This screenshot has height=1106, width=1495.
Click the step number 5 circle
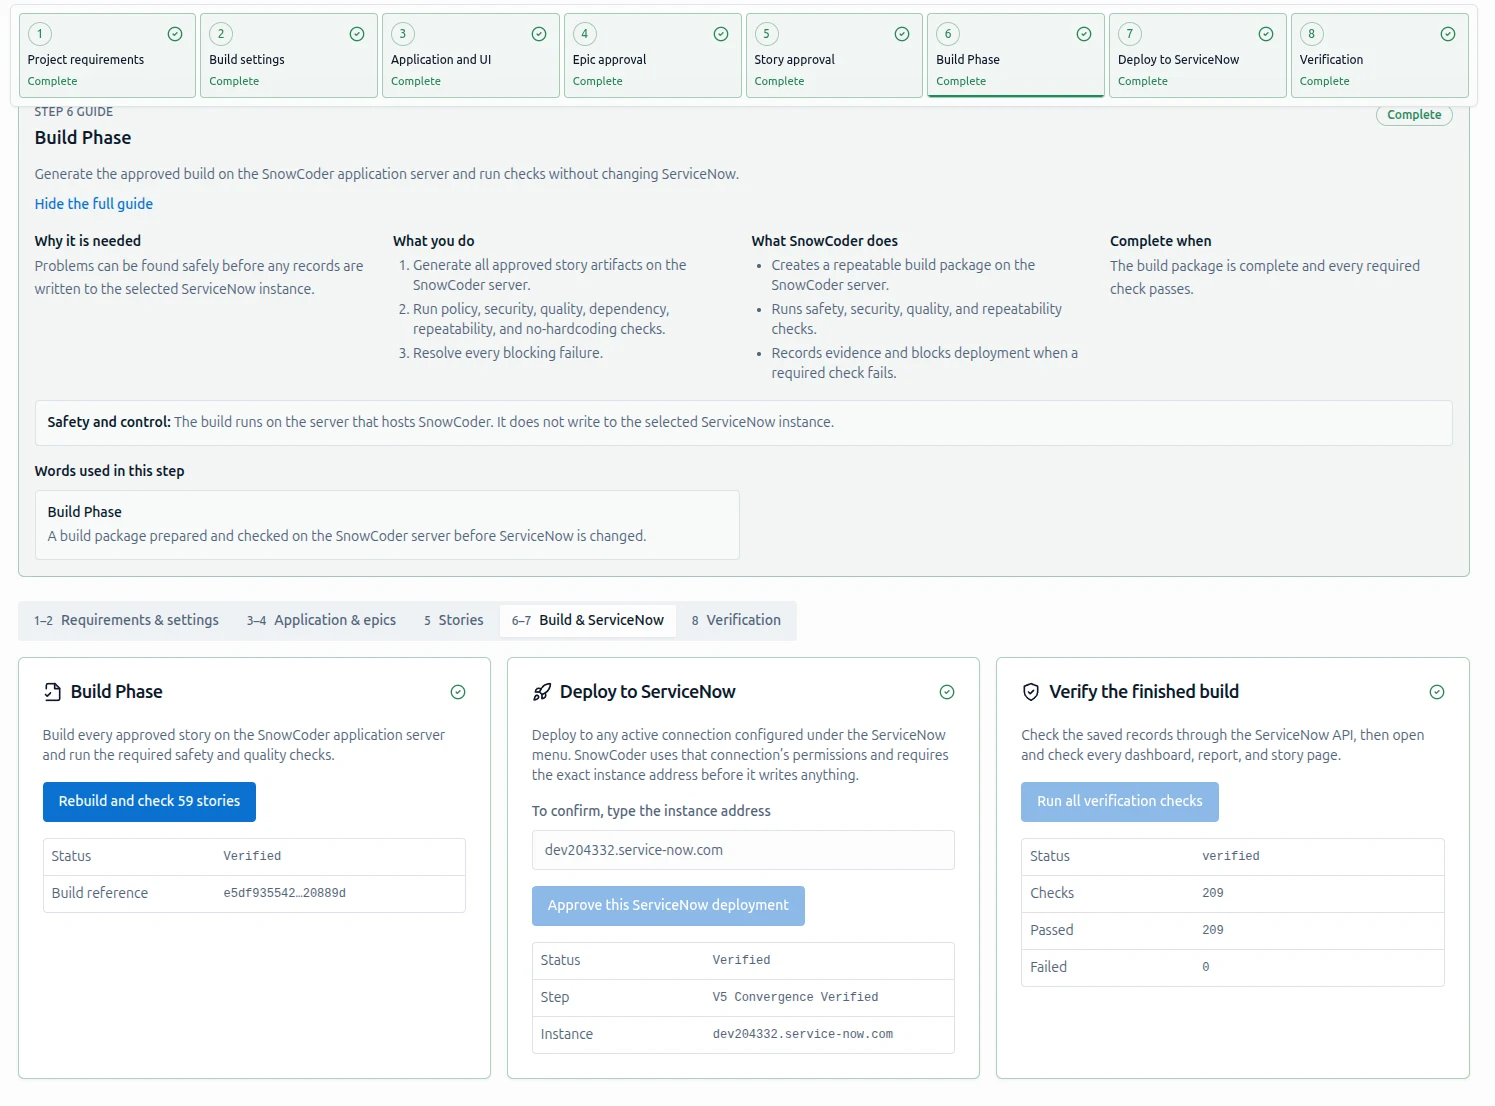coord(767,34)
